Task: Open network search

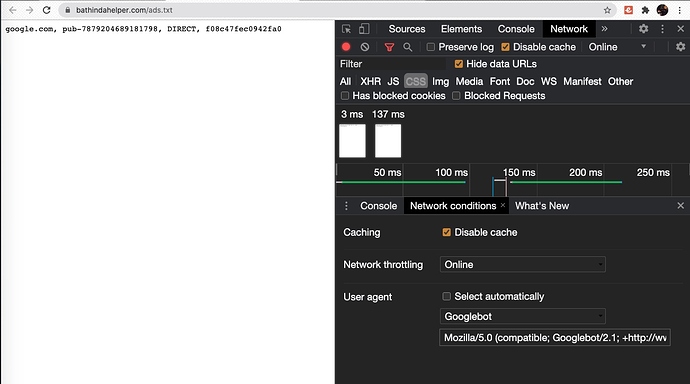Action: [x=407, y=47]
